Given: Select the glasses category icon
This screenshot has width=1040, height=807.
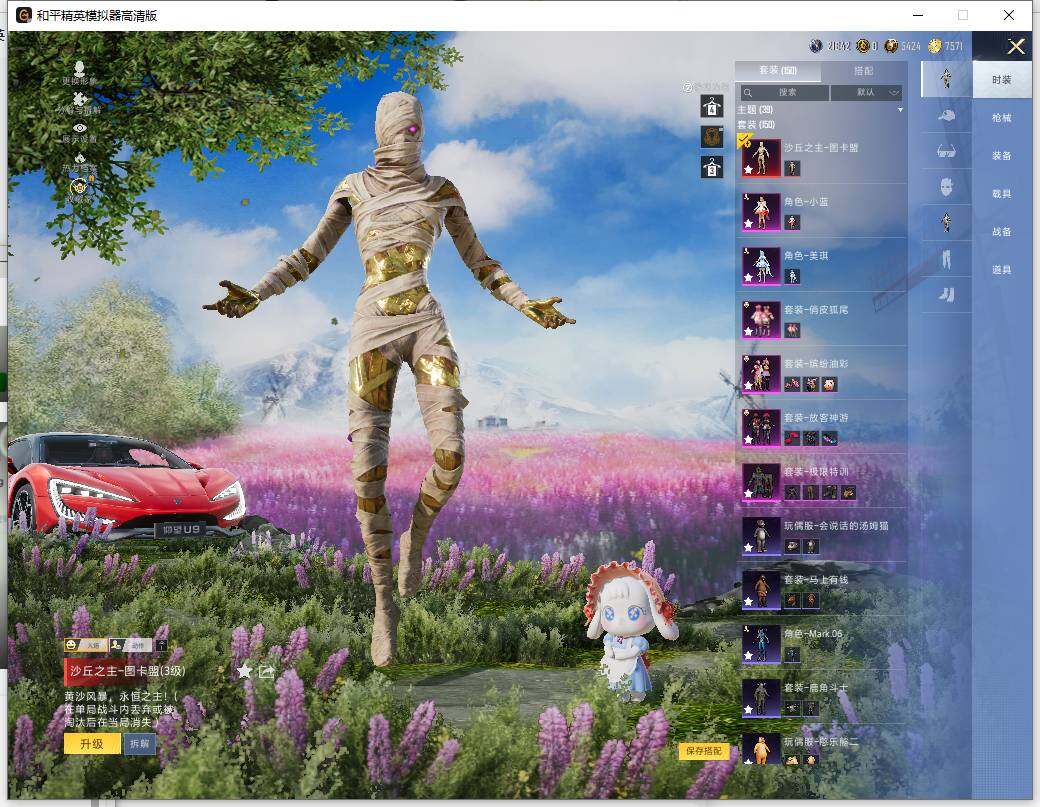Looking at the screenshot, I should (x=946, y=152).
